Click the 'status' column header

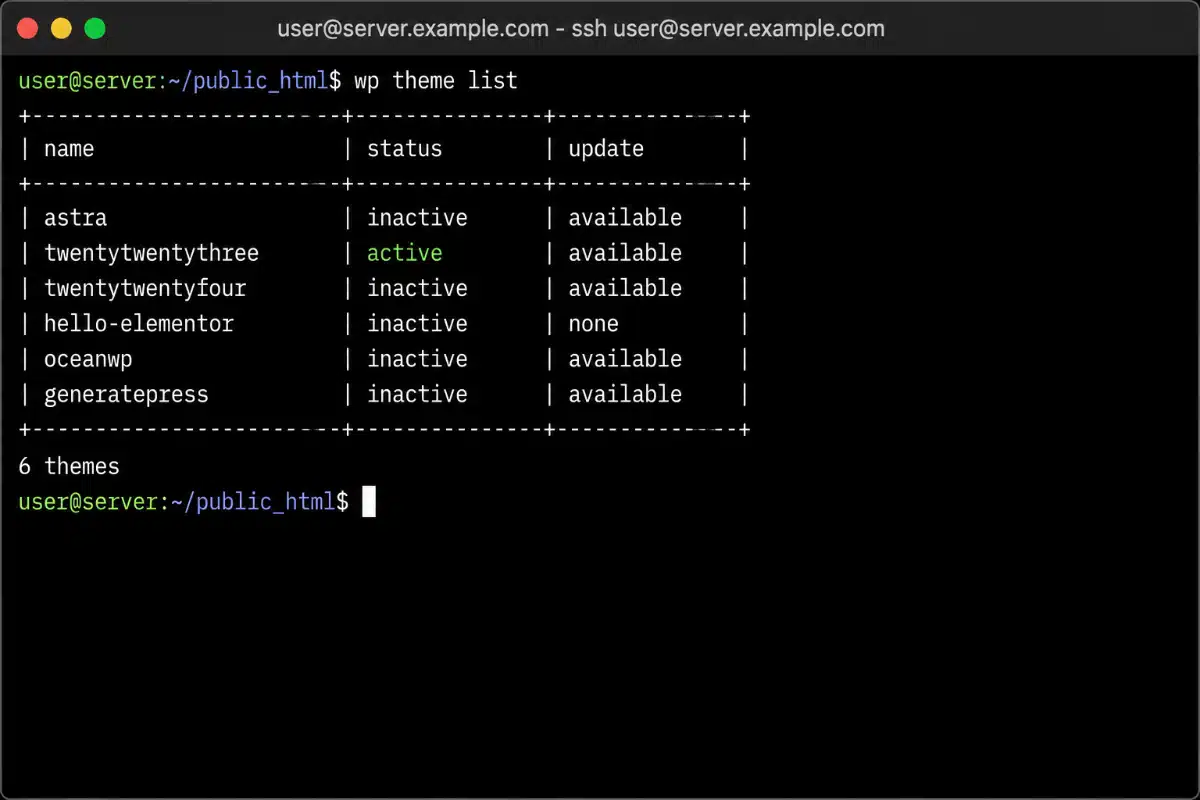point(404,149)
